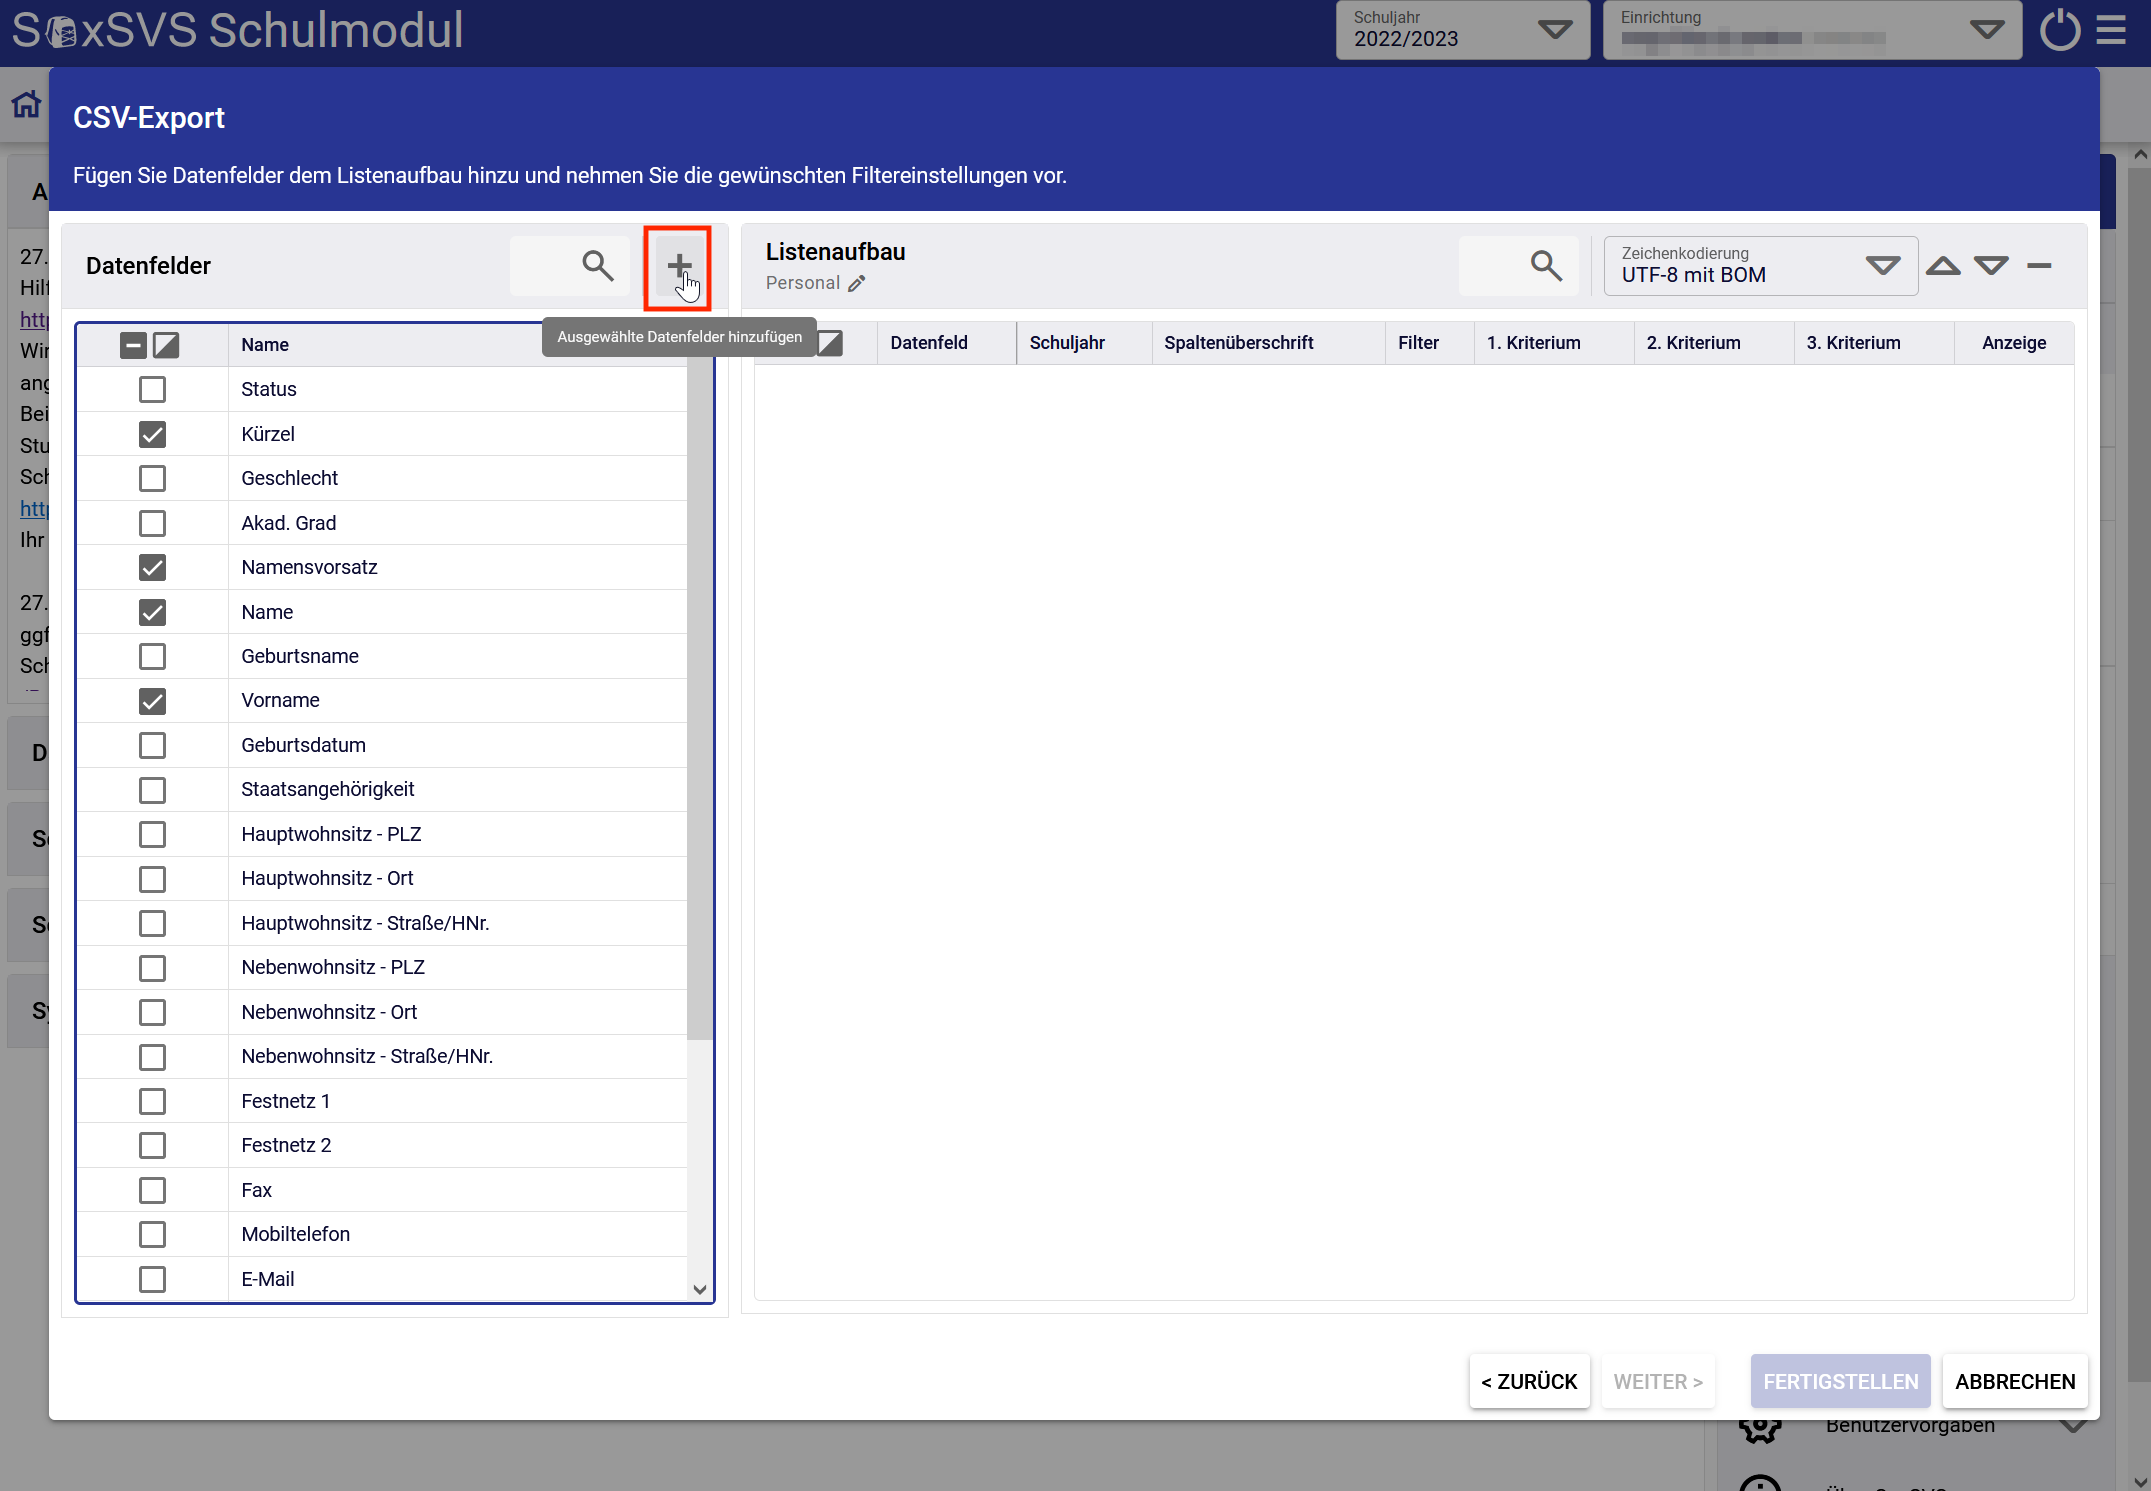2151x1491 pixels.
Task: Invert selection in Datenfelder header
Action: (166, 345)
